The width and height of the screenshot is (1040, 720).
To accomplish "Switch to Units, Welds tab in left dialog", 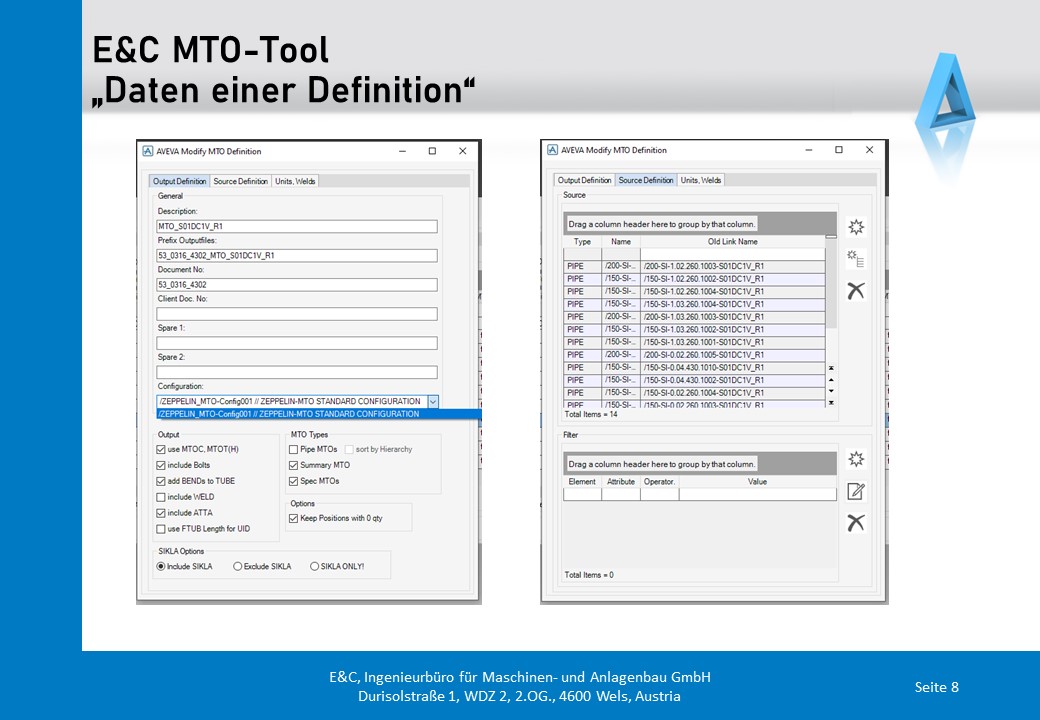I will (295, 181).
